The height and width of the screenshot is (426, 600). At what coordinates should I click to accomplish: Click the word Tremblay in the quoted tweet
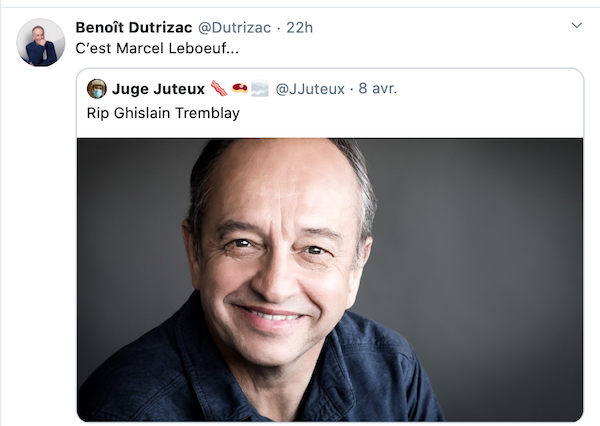(x=207, y=113)
